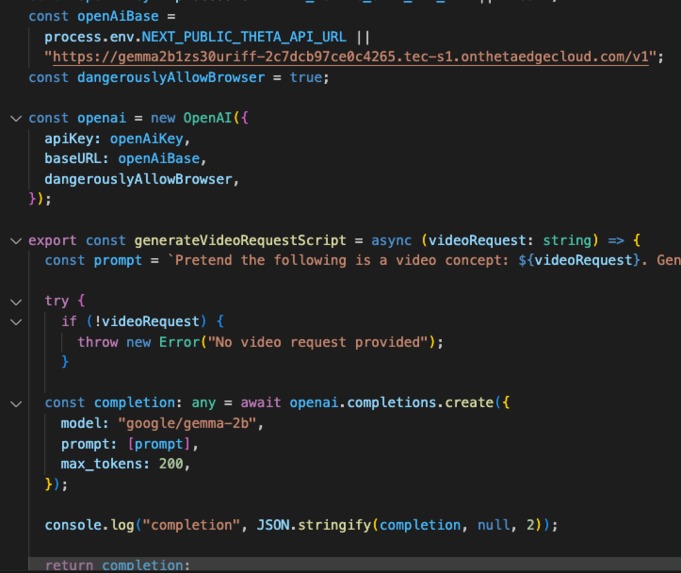This screenshot has height=573, width=681.
Task: Click the openAiBase constant declaration name
Action: pos(118,17)
